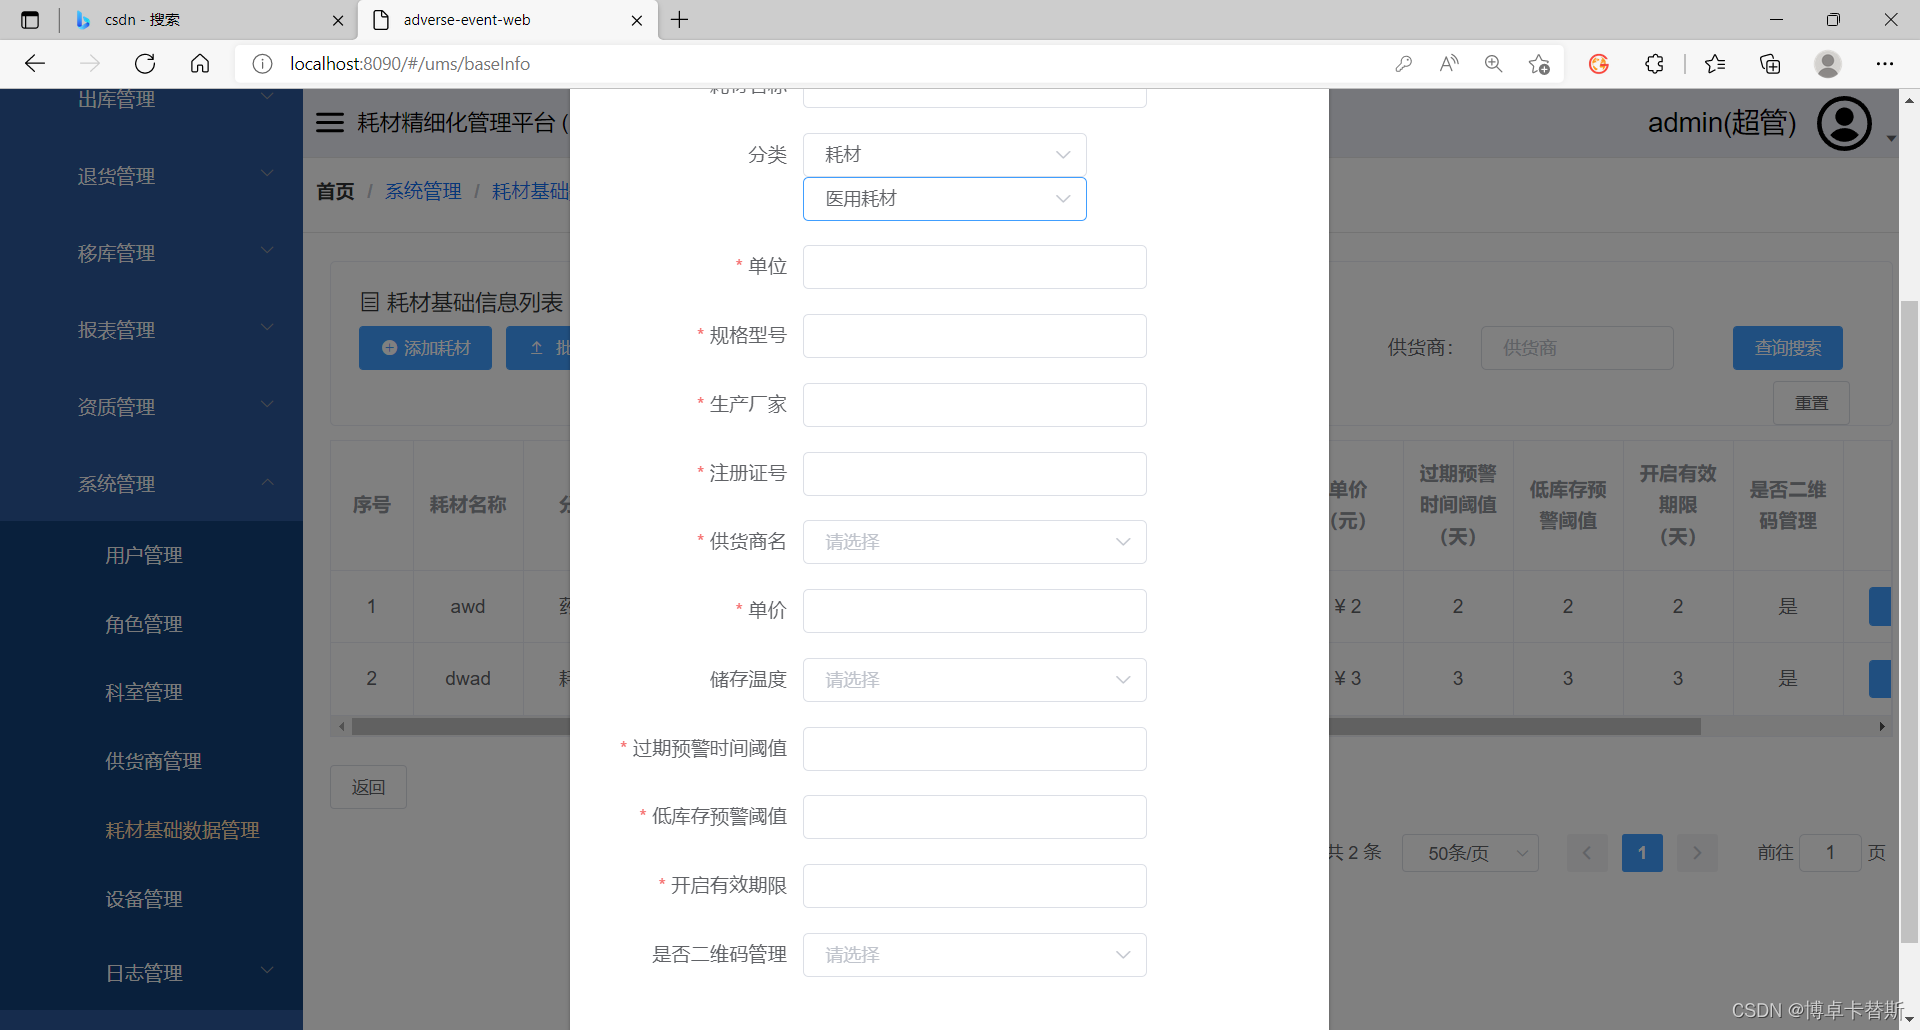Click the red G extension icon
Viewport: 1920px width, 1030px height.
(1599, 64)
